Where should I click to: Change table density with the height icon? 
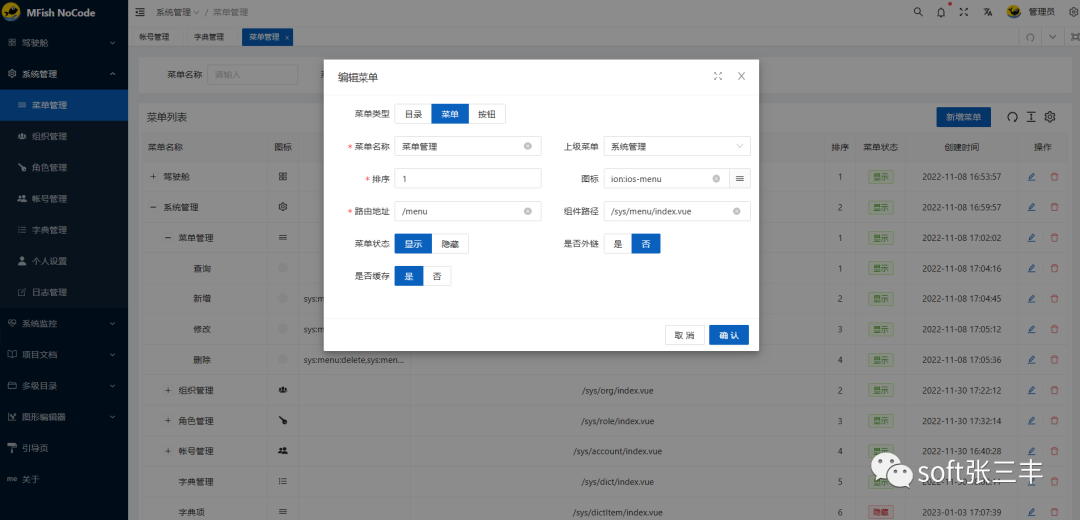(x=1031, y=117)
